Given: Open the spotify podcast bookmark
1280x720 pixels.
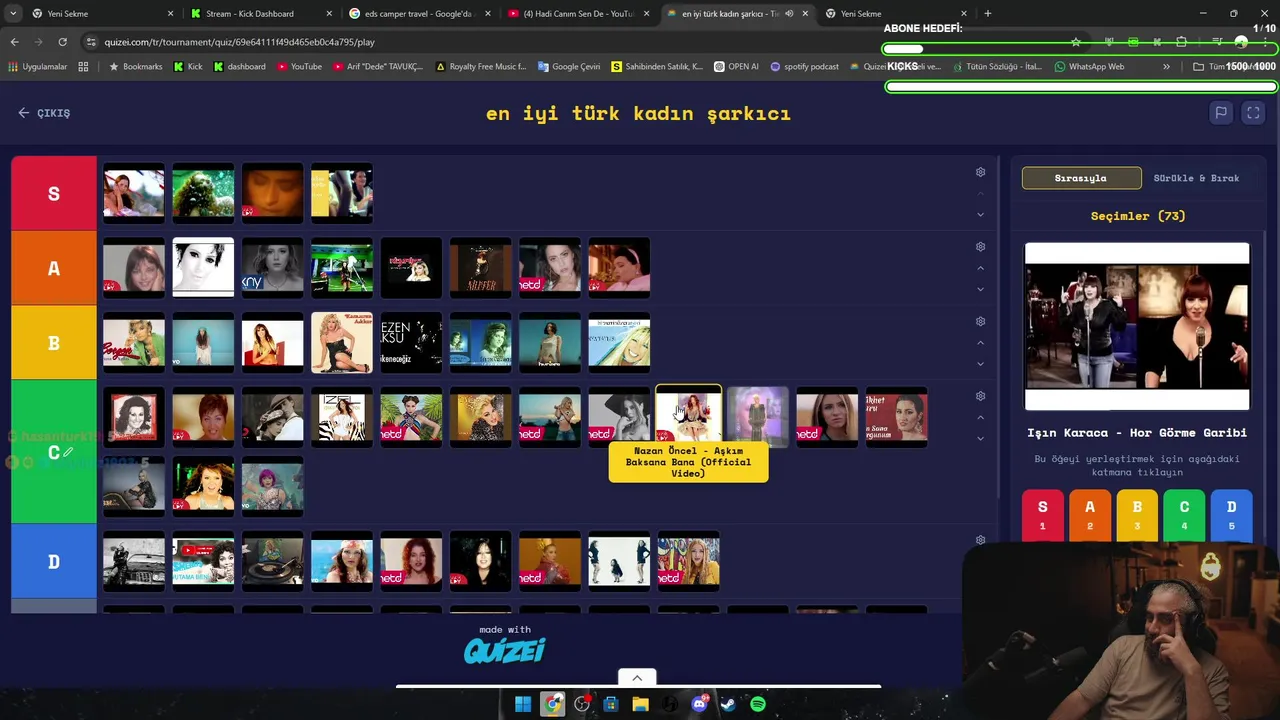Looking at the screenshot, I should [804, 66].
